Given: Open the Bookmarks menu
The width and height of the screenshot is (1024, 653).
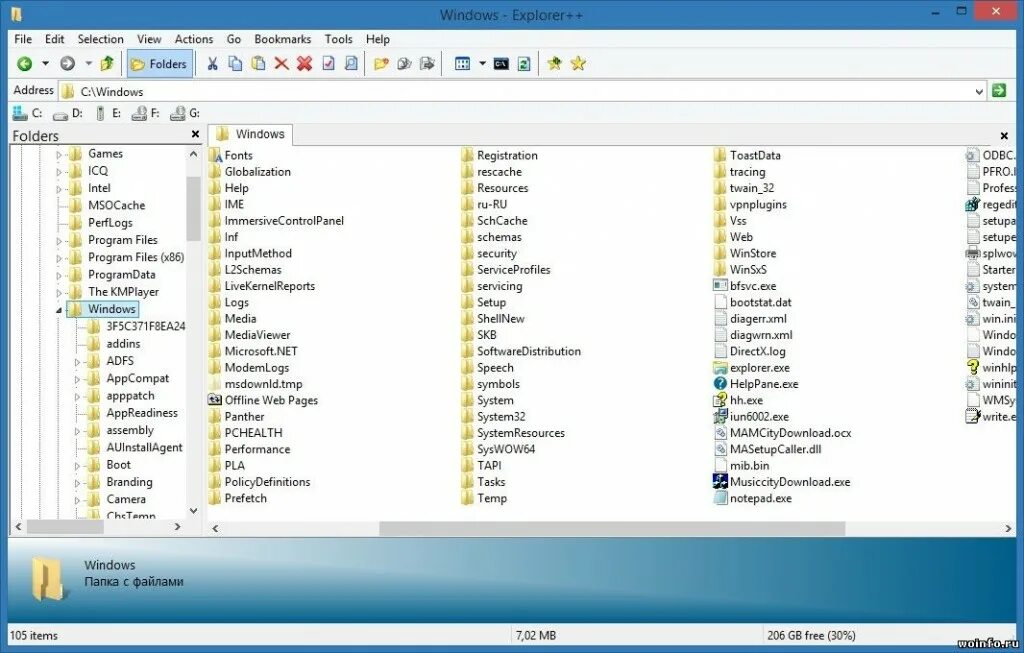Looking at the screenshot, I should (282, 39).
